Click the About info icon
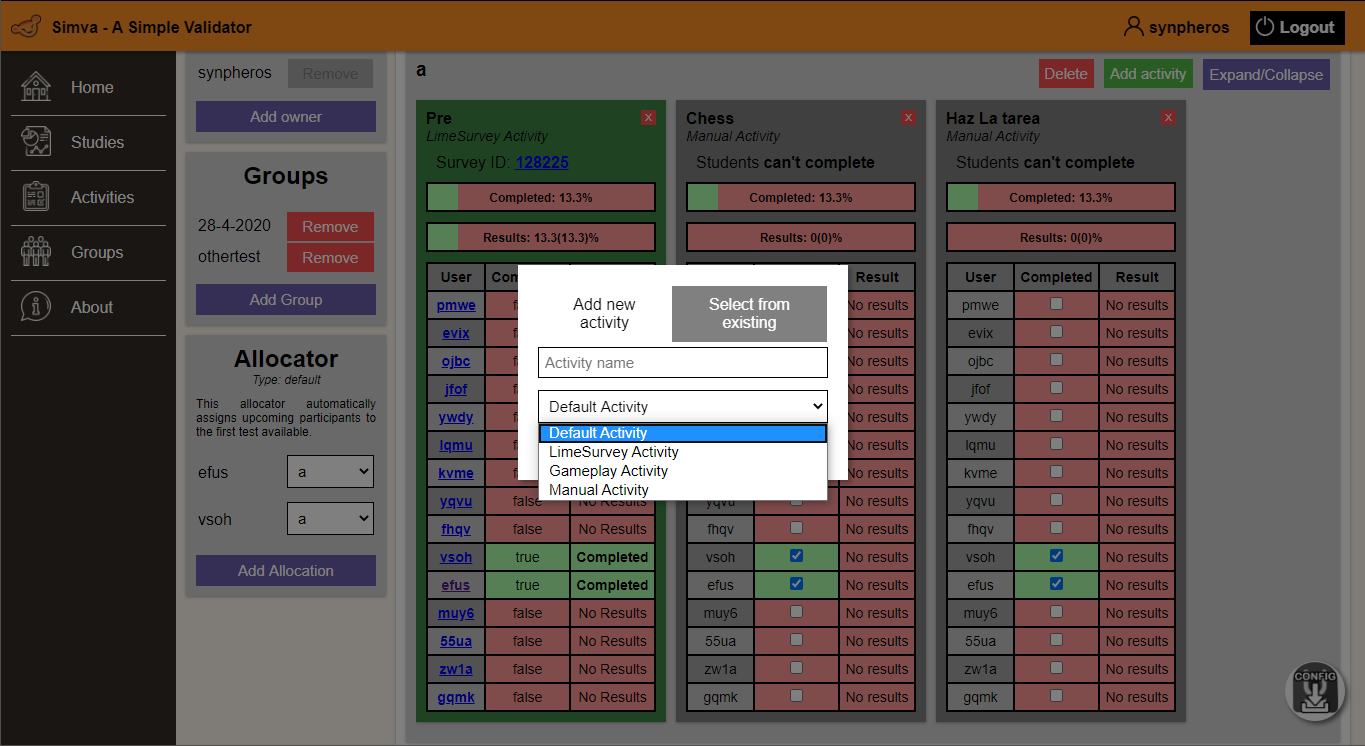 [36, 307]
